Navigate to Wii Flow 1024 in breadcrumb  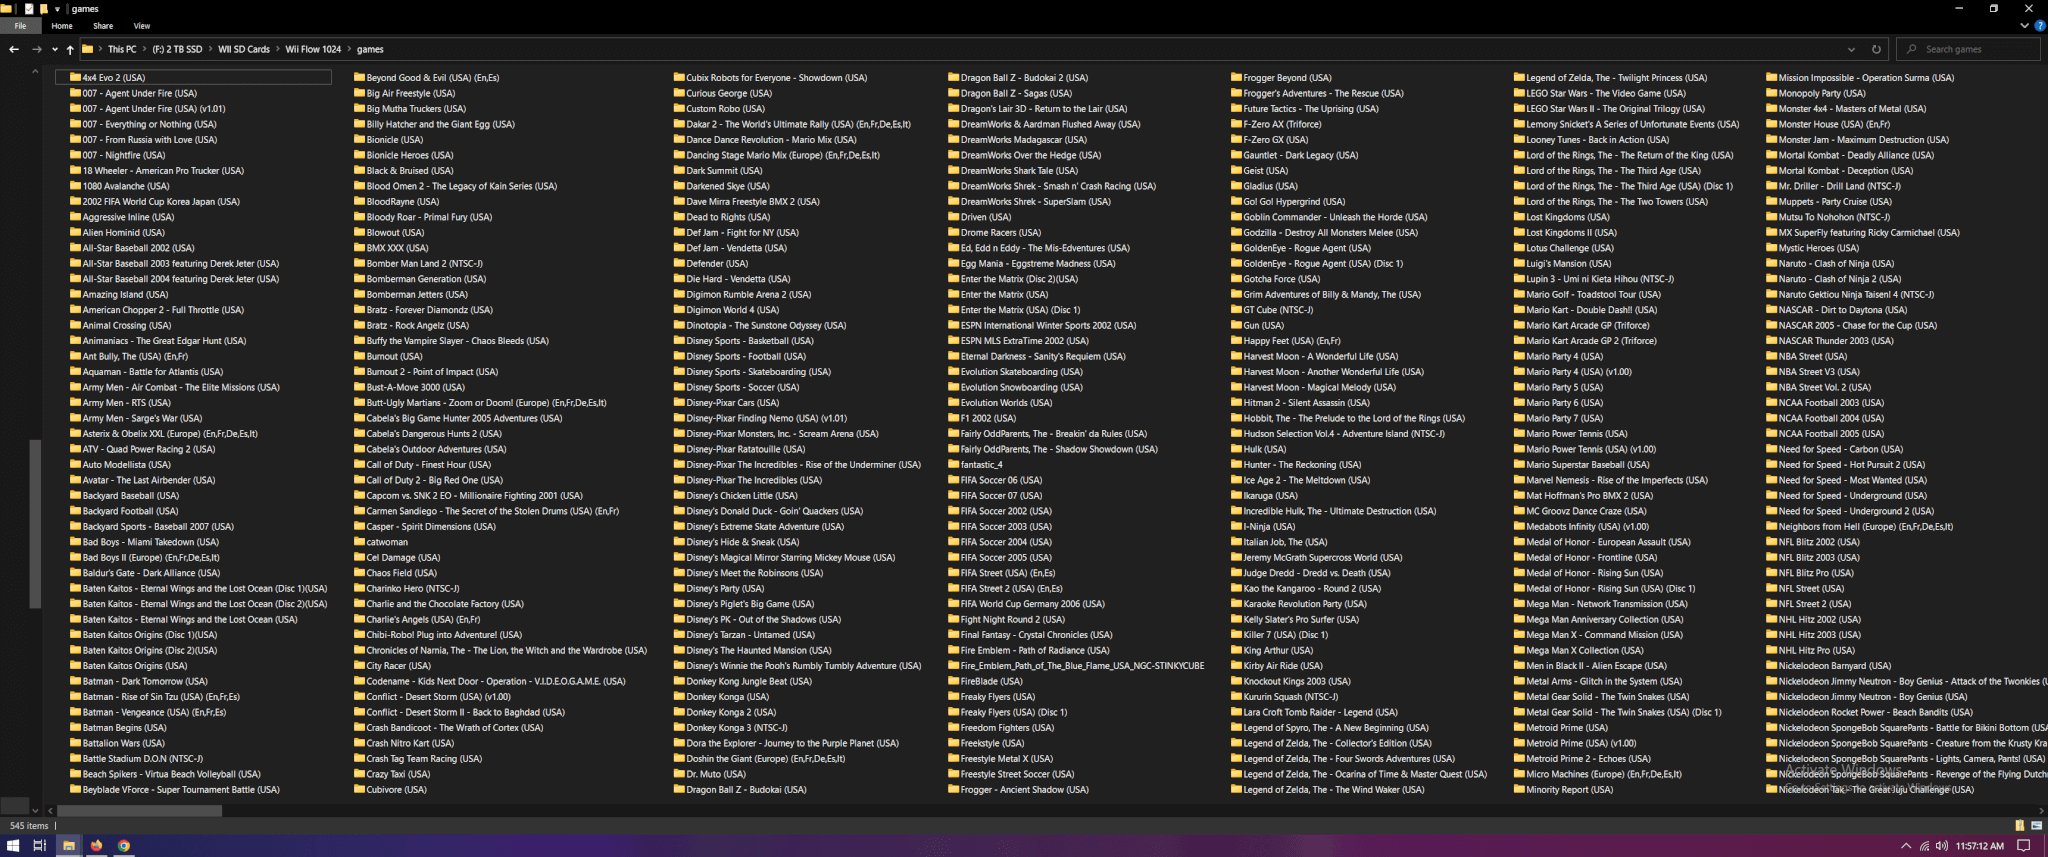313,49
